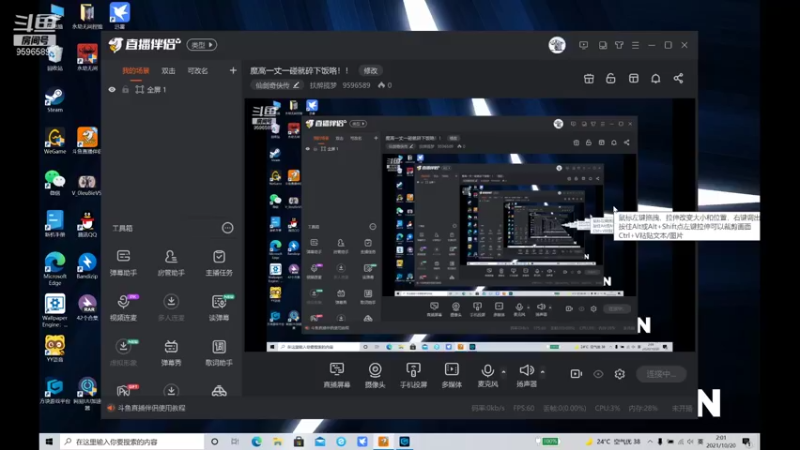Open the 主播任务 streamer tasks tool

click(219, 263)
